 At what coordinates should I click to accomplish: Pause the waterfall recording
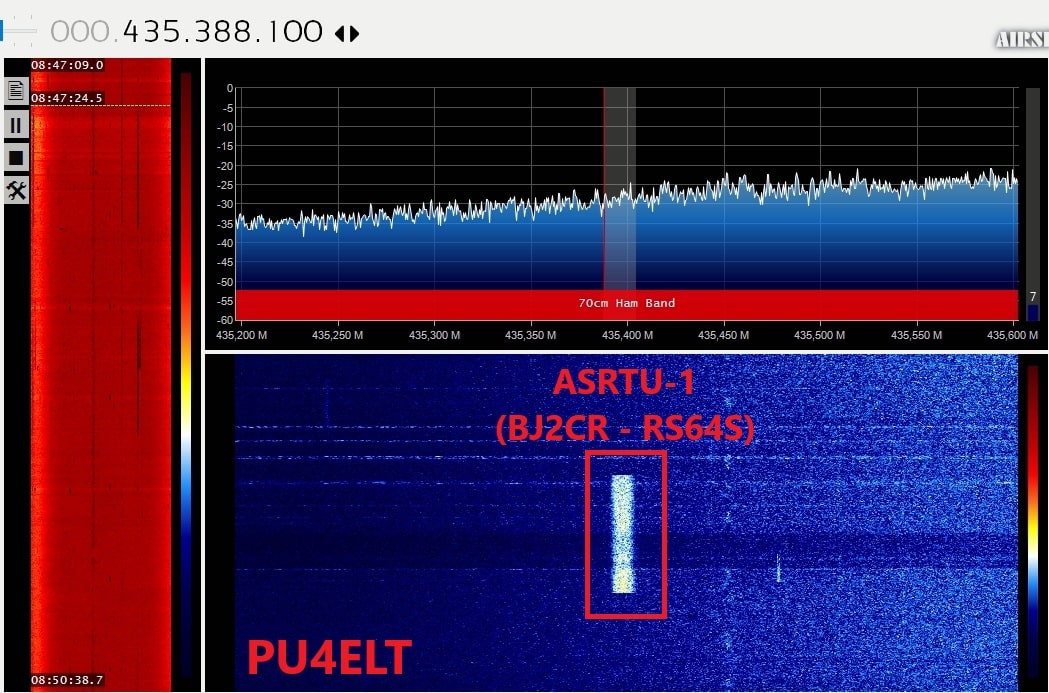pos(16,124)
